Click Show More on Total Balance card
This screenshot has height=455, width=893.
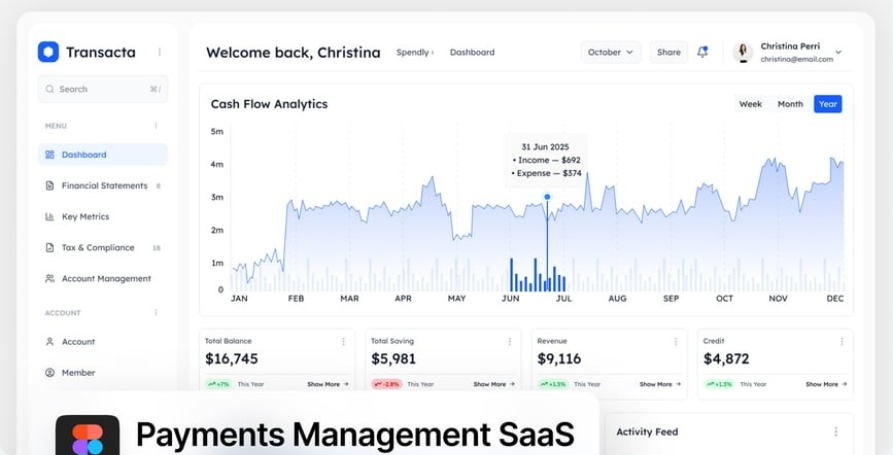coord(328,384)
